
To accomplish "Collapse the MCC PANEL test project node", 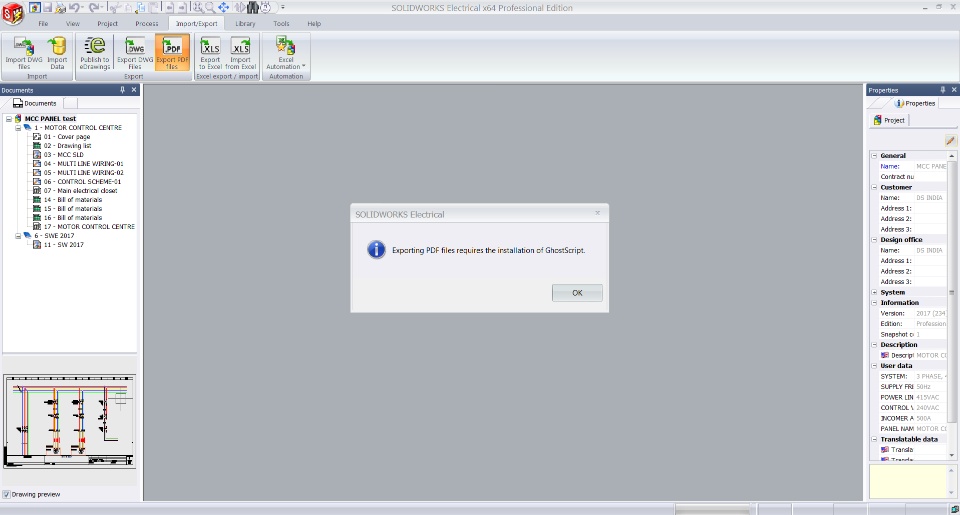I will pos(9,119).
